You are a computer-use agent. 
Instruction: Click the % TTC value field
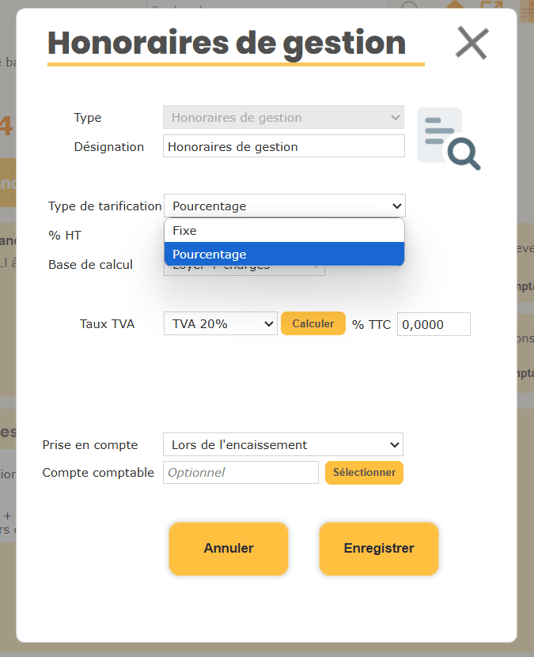coord(434,324)
